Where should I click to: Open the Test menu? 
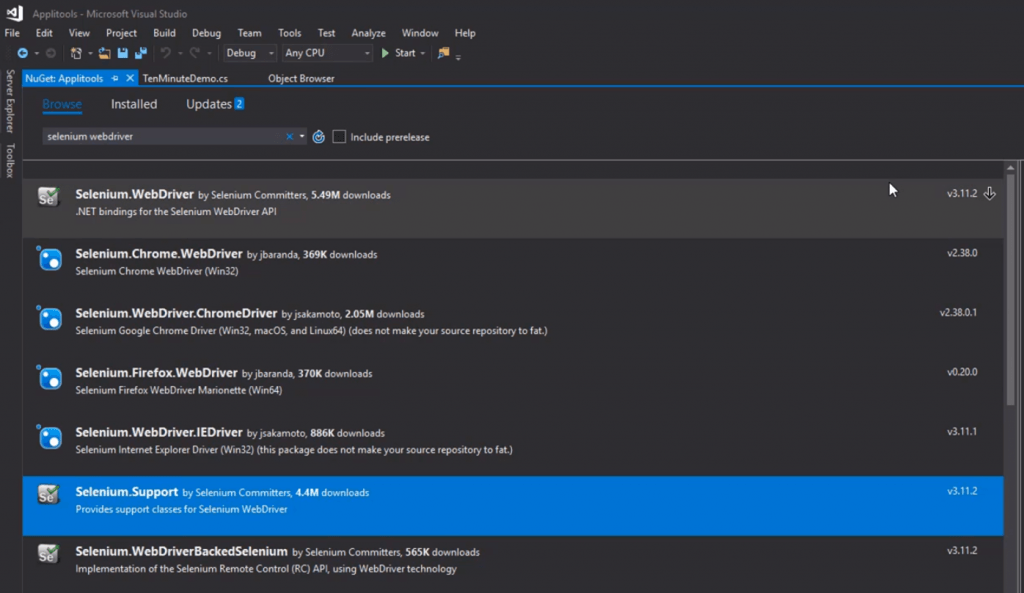(x=327, y=33)
